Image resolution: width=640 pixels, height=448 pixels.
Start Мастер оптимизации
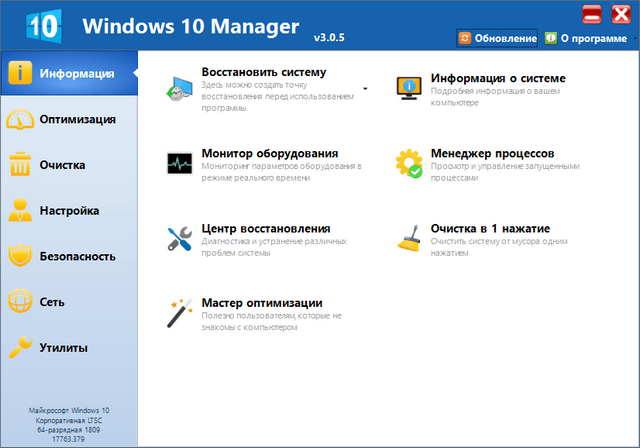pos(262,303)
